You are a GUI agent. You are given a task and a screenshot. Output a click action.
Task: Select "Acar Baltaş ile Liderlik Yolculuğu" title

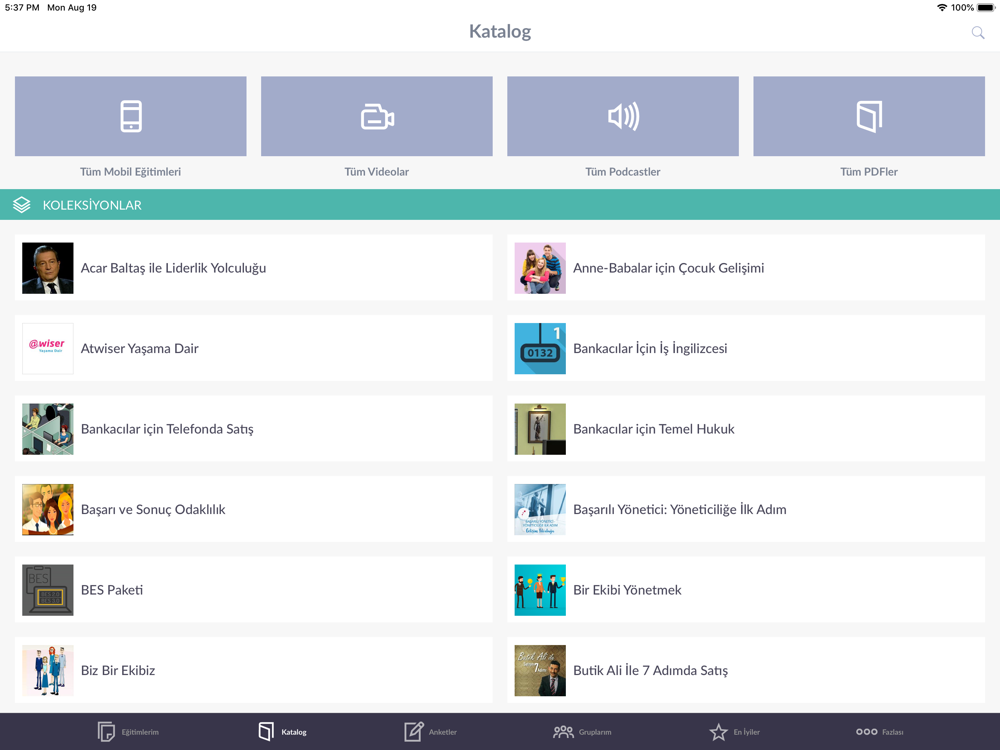(173, 268)
